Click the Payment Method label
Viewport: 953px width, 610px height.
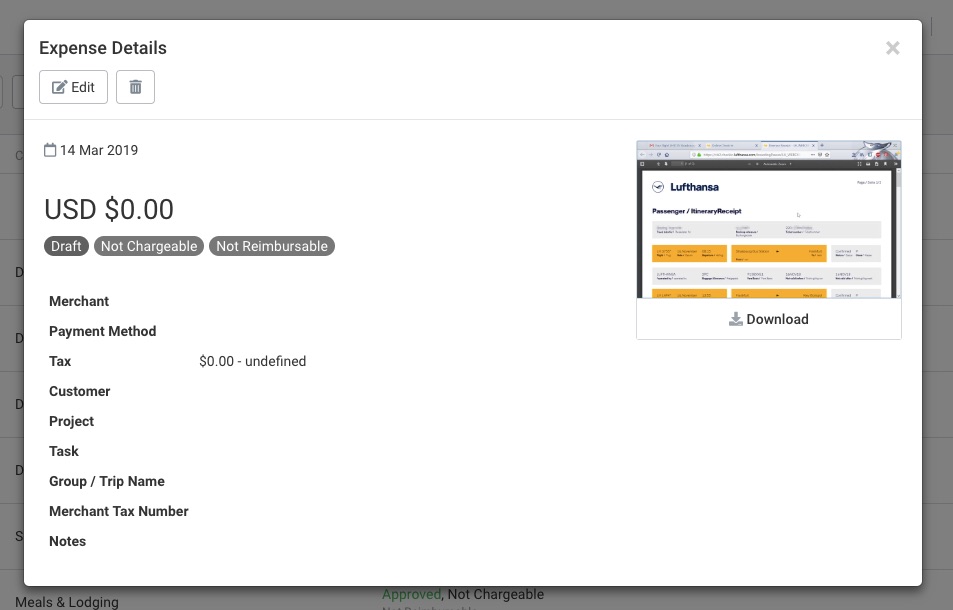coord(103,331)
